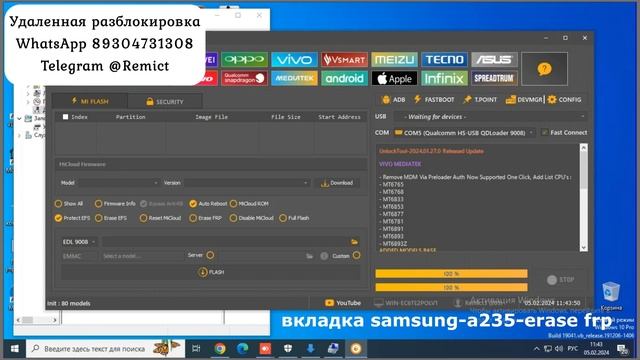Viewport: 640px width, 360px height.
Task: Open the T.POINT tool
Action: pyautogui.click(x=480, y=100)
